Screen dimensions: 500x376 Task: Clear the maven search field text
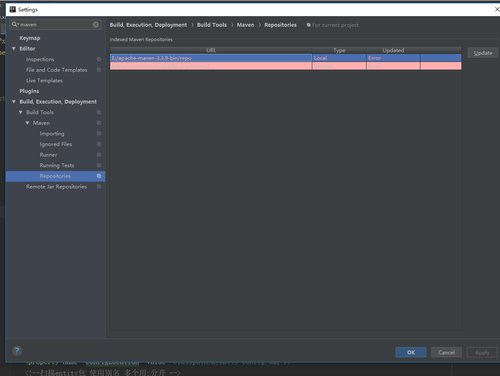pos(96,25)
